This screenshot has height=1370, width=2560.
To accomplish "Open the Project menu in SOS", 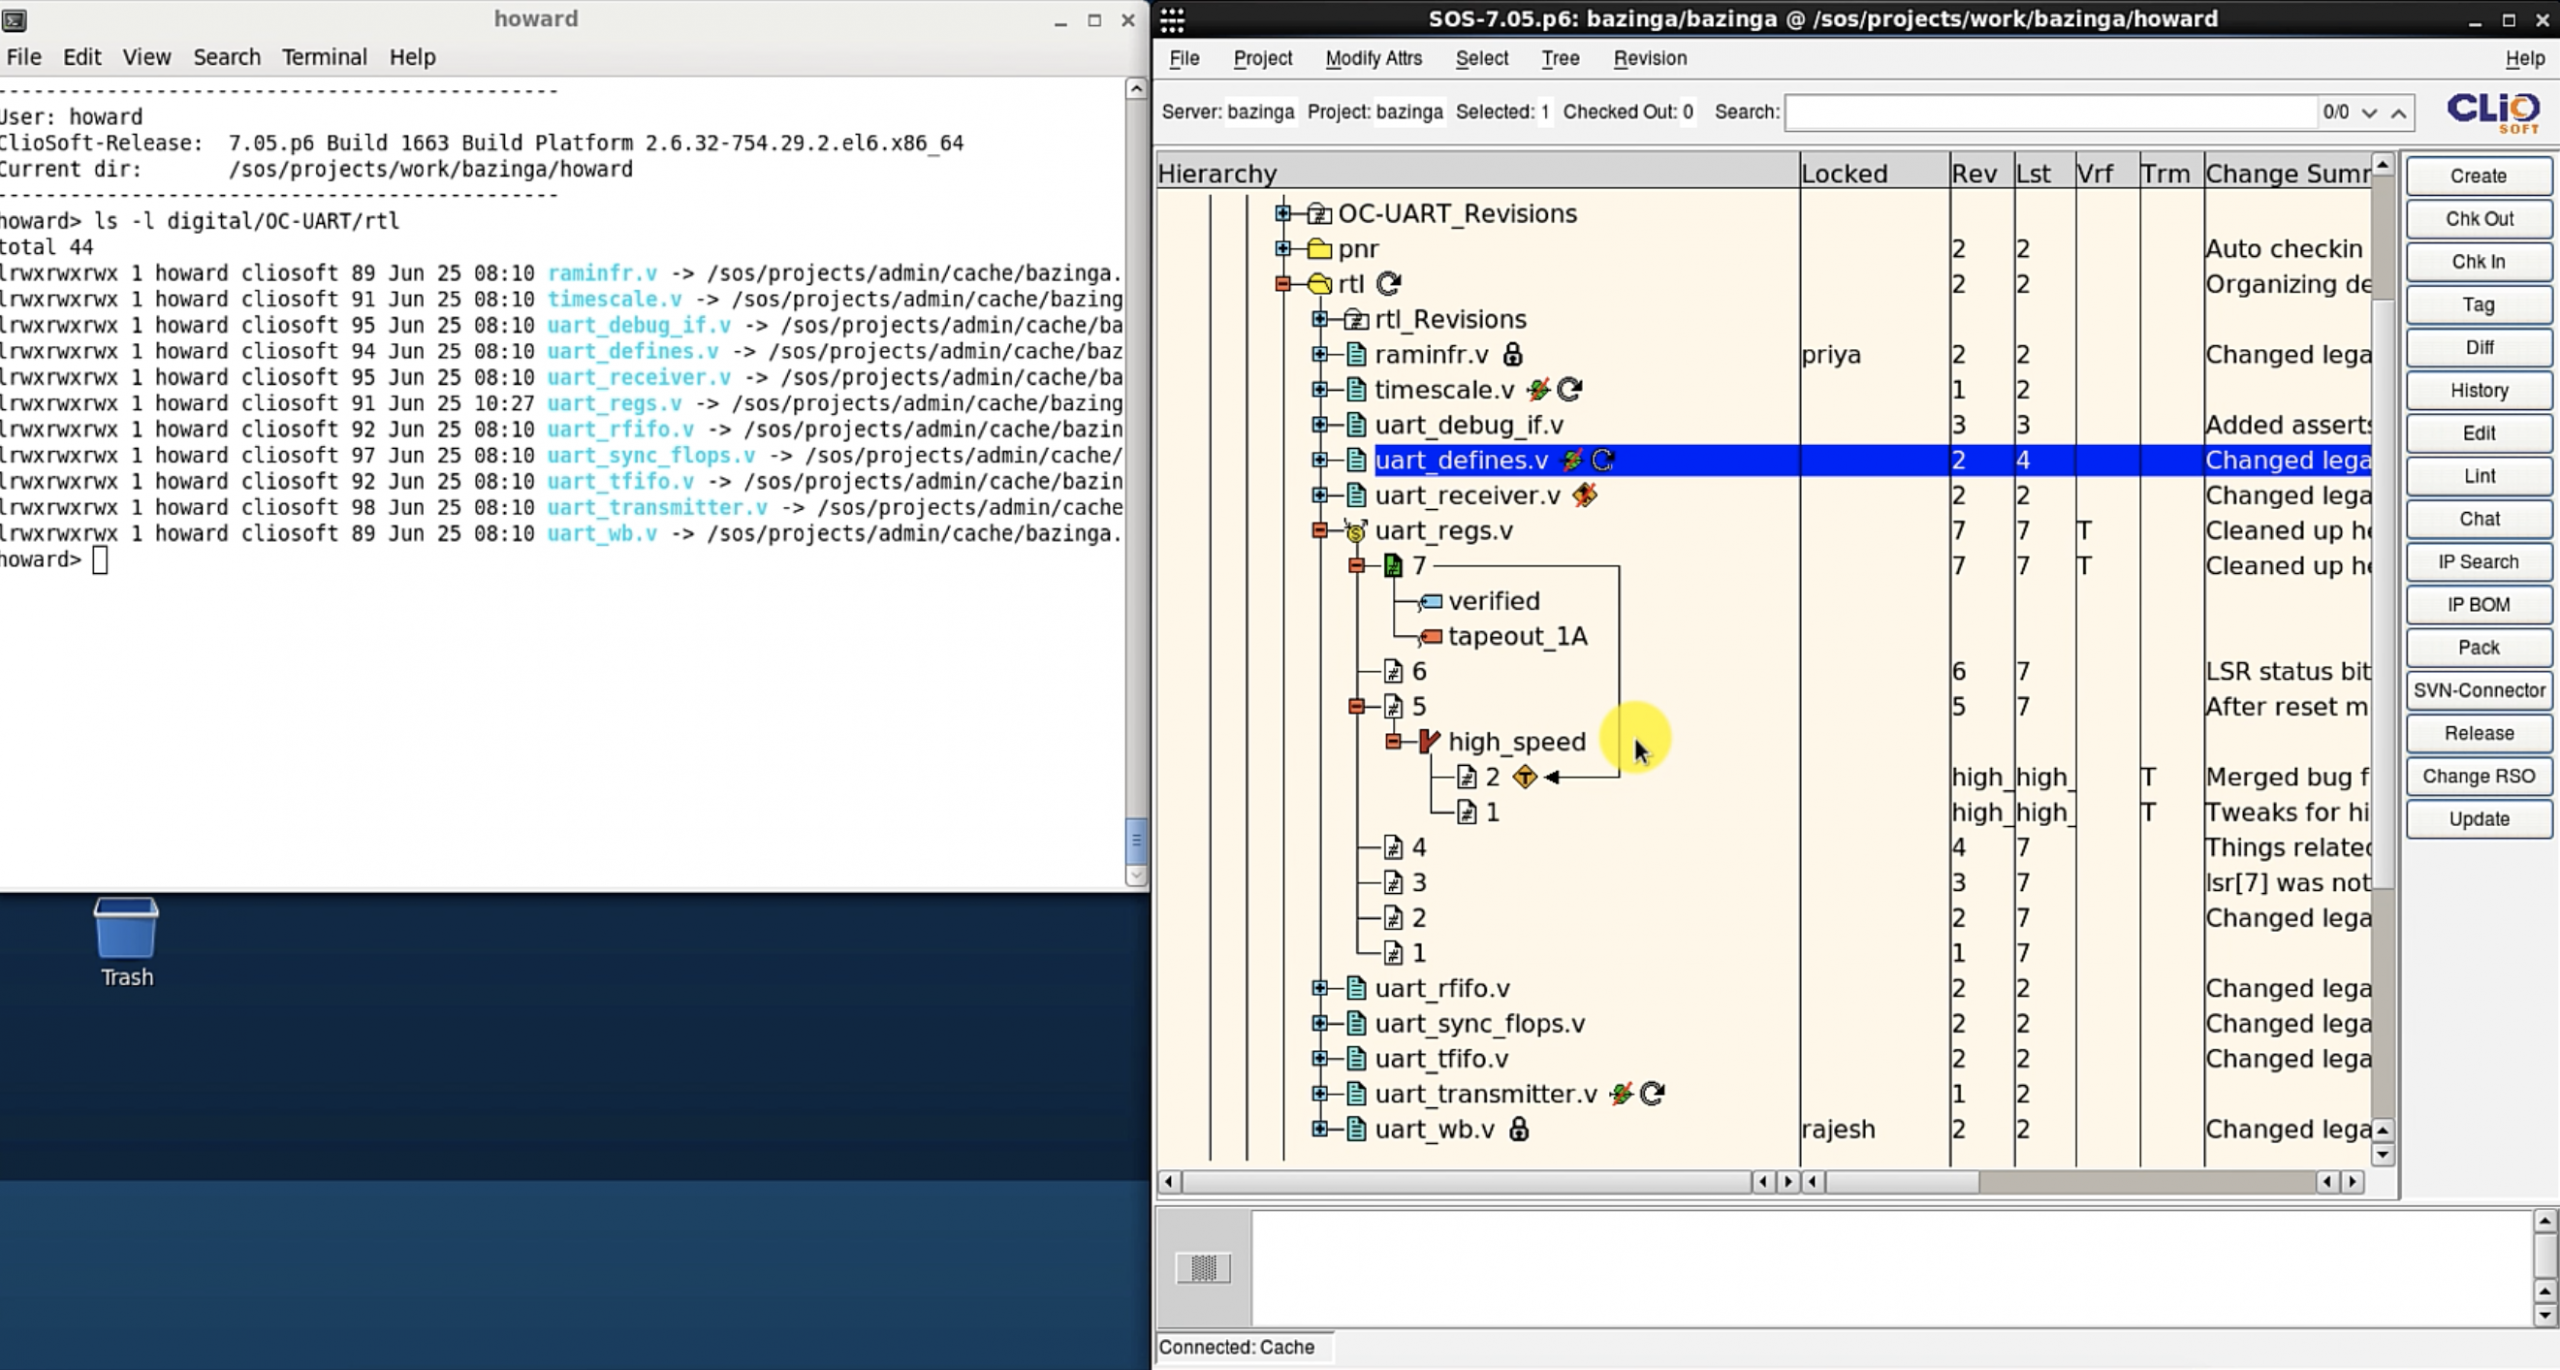I will 1262,58.
